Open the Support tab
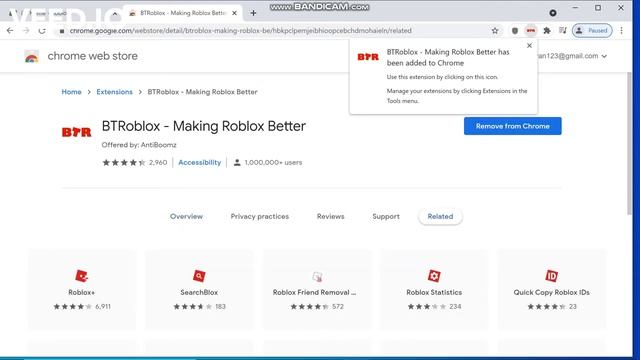 point(386,216)
